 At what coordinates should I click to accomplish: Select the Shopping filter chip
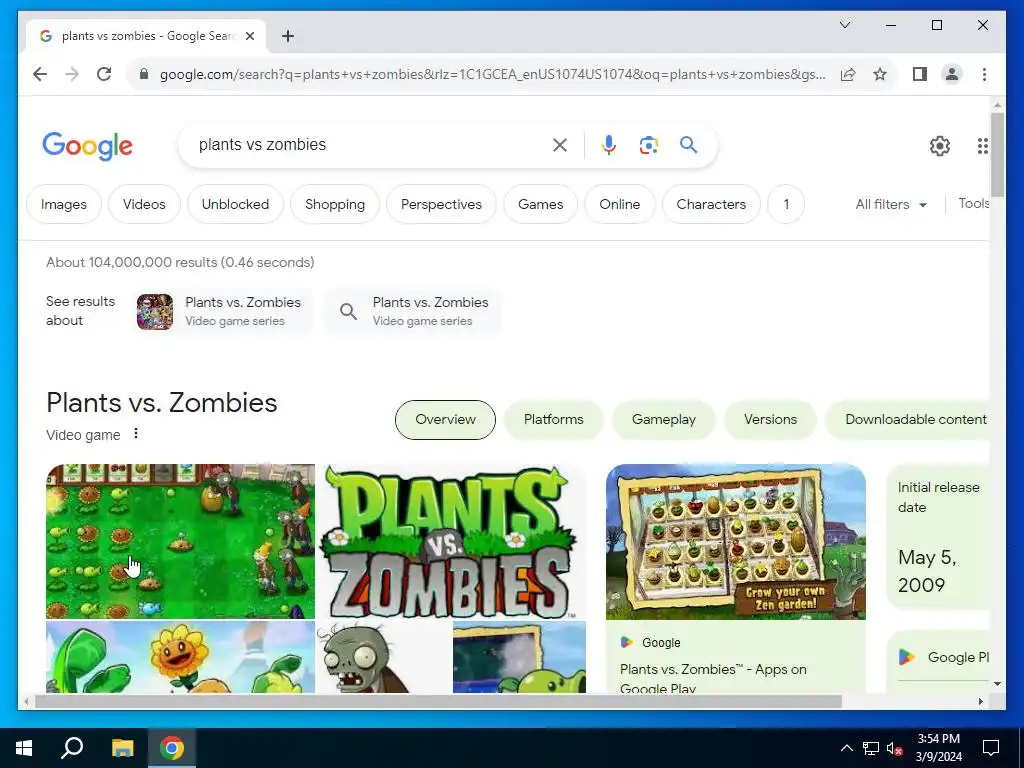click(335, 204)
